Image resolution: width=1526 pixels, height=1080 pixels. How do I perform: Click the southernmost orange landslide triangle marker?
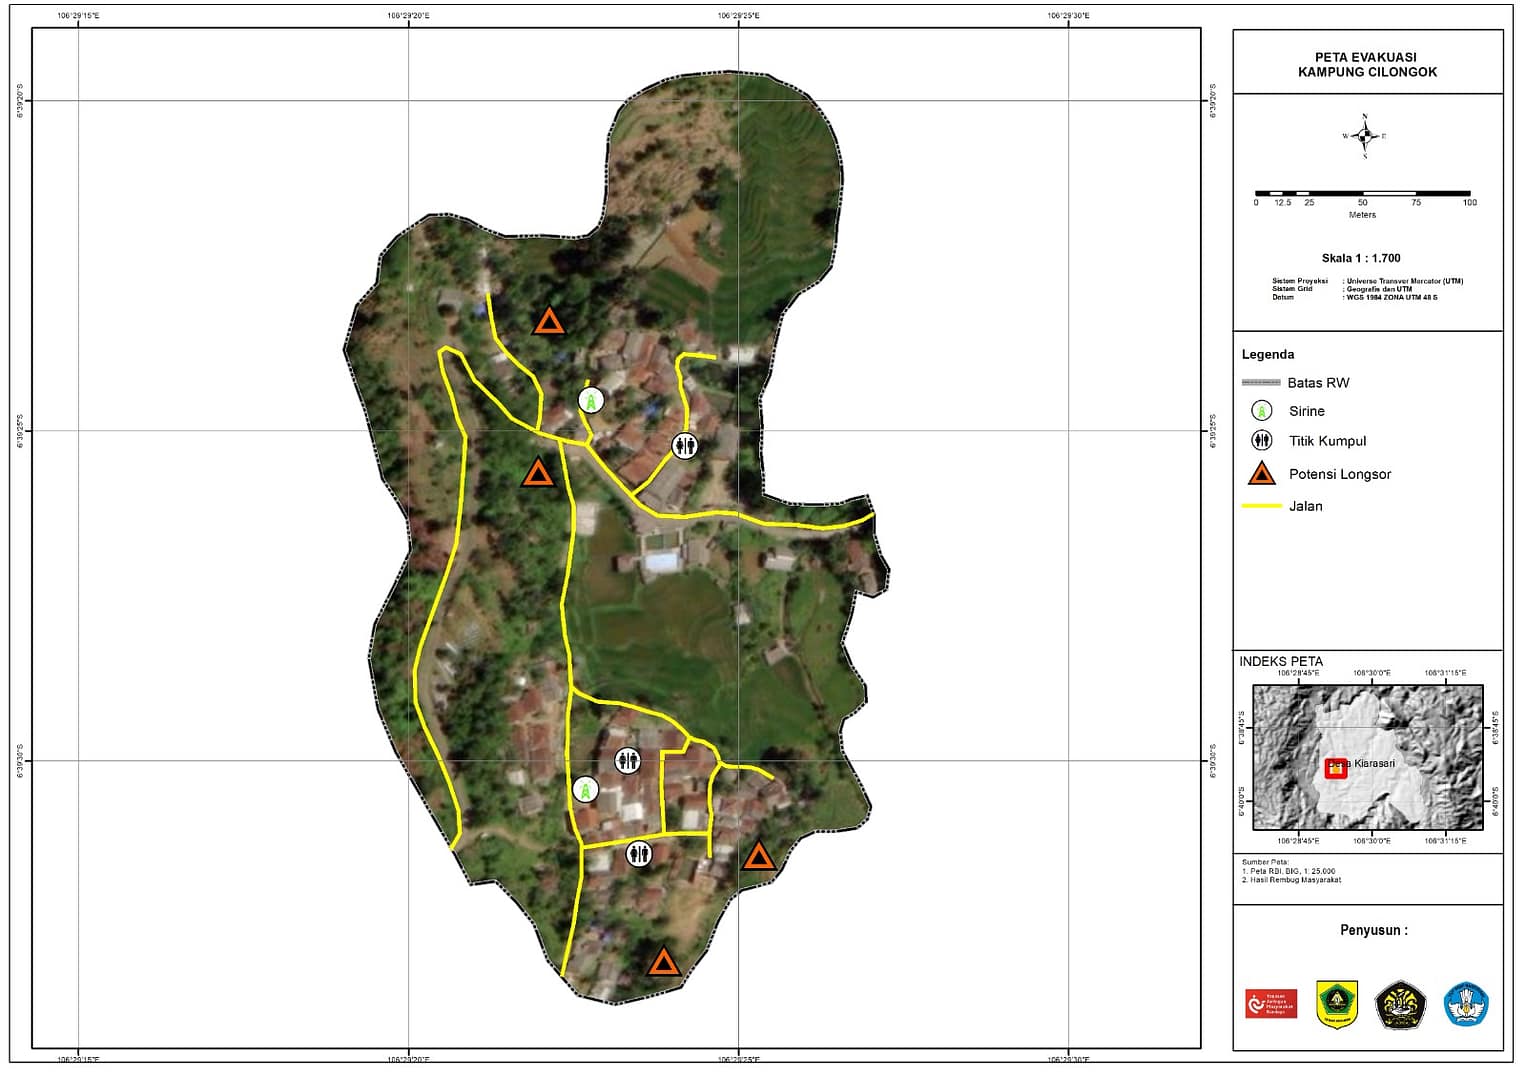[663, 962]
